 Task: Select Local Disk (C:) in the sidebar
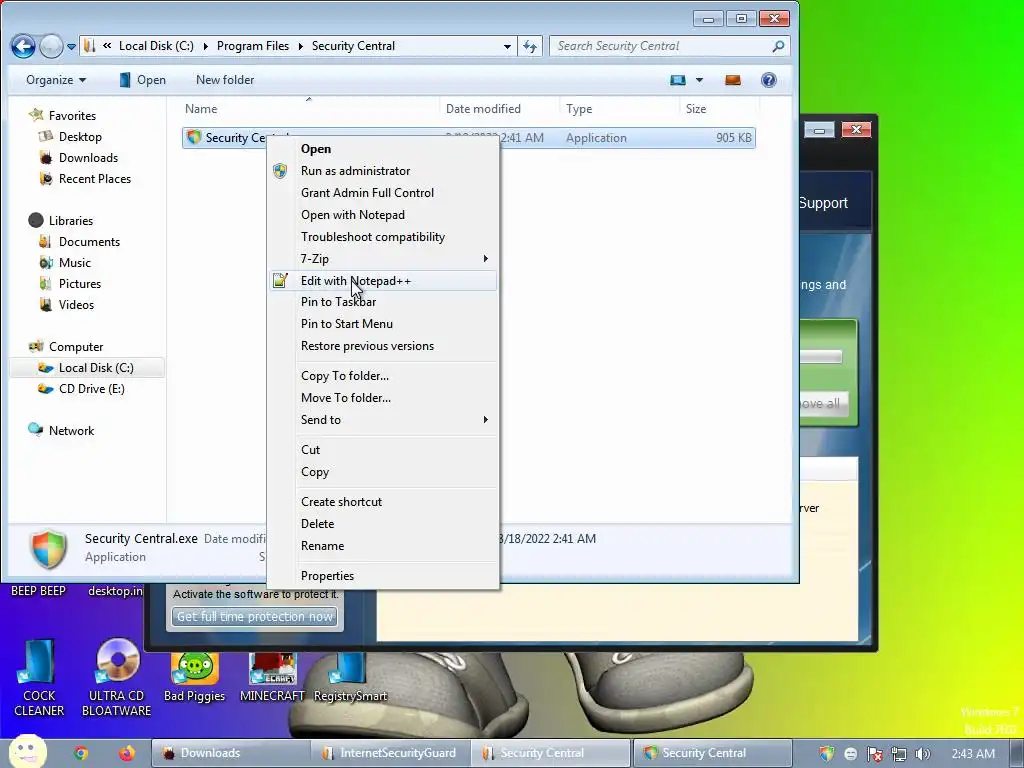tap(86, 368)
